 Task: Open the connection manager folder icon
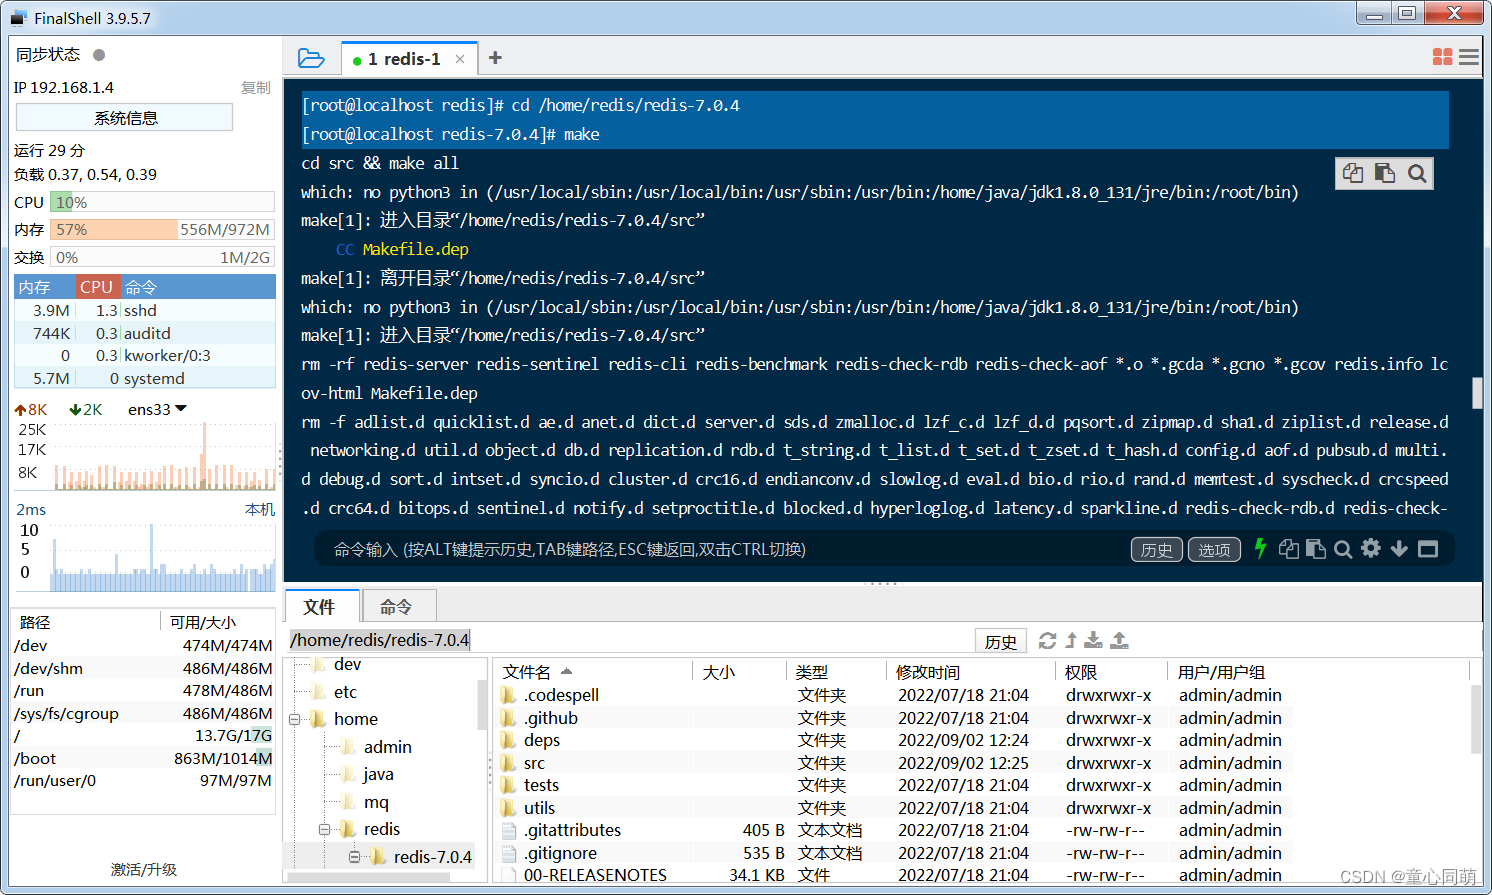click(311, 58)
